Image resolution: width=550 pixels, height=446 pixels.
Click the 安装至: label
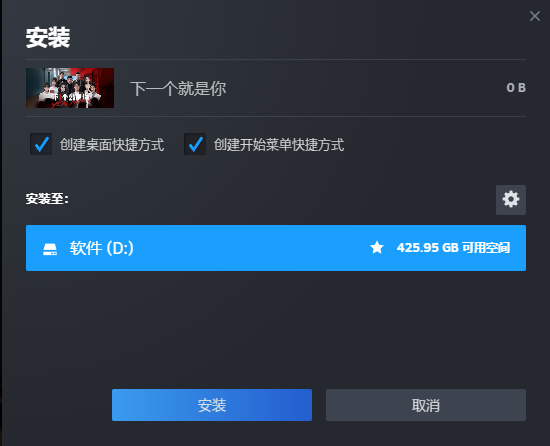click(x=47, y=199)
